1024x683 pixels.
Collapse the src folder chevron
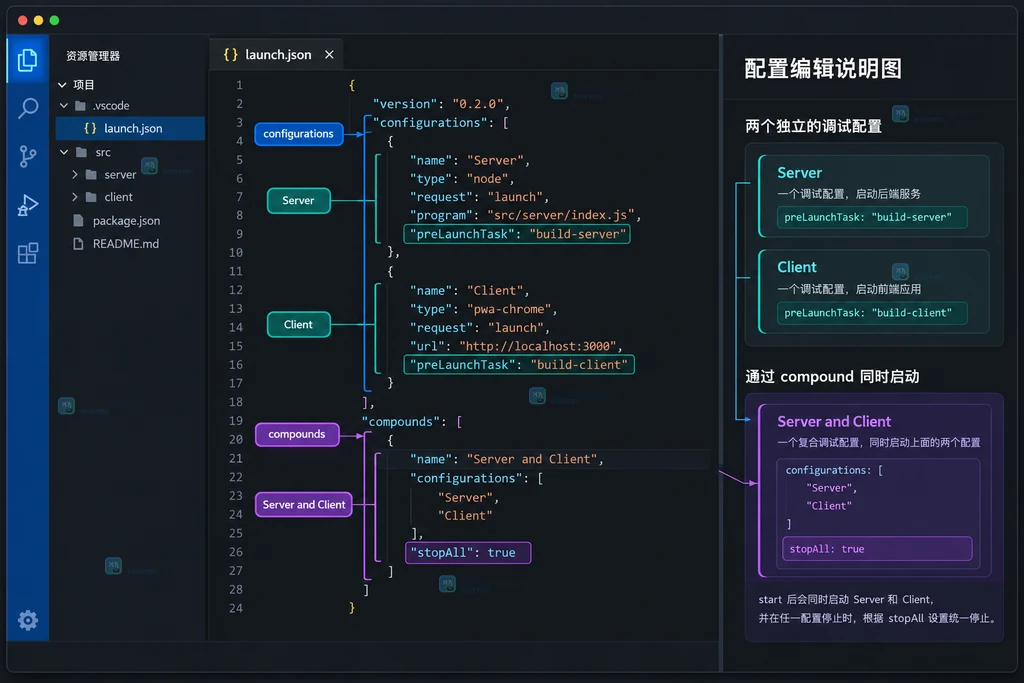pyautogui.click(x=64, y=152)
